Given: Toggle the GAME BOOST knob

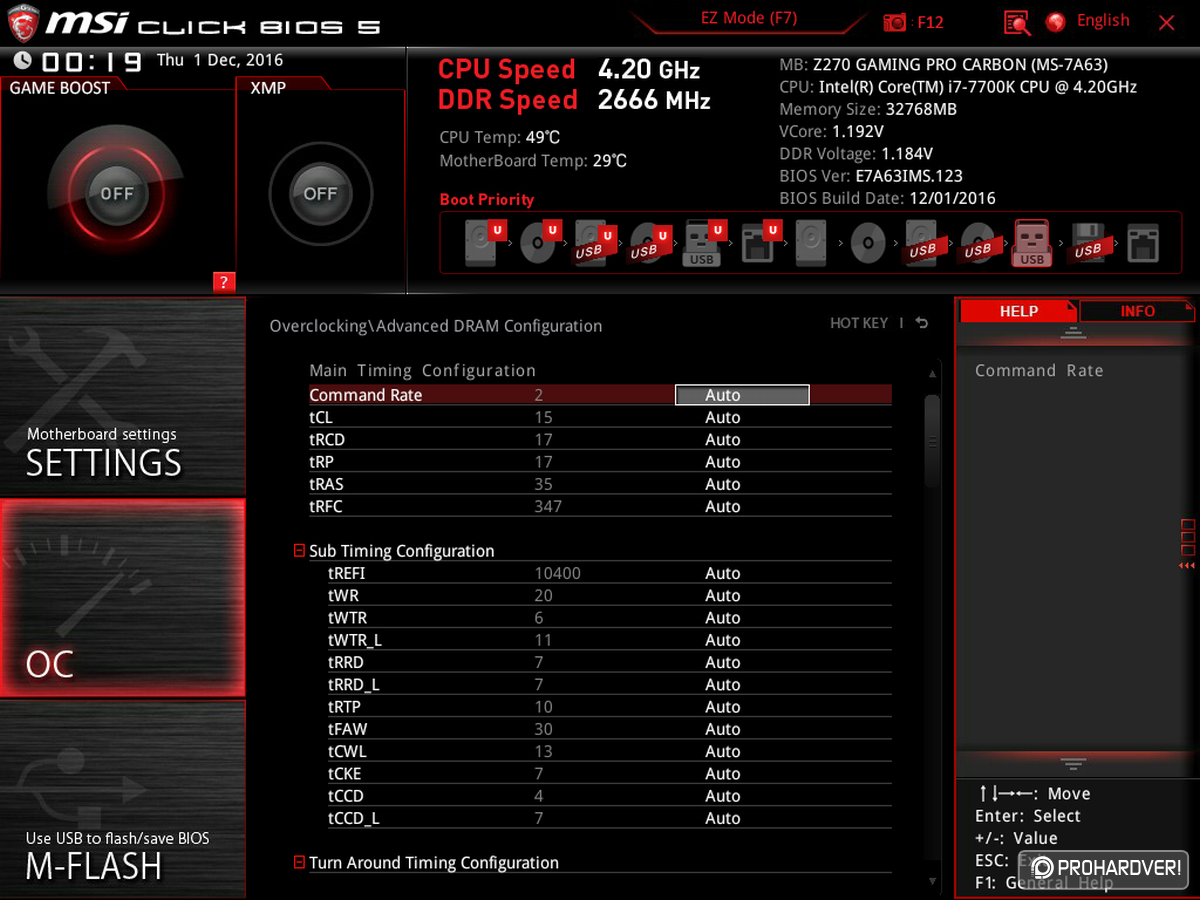Looking at the screenshot, I should 117,193.
